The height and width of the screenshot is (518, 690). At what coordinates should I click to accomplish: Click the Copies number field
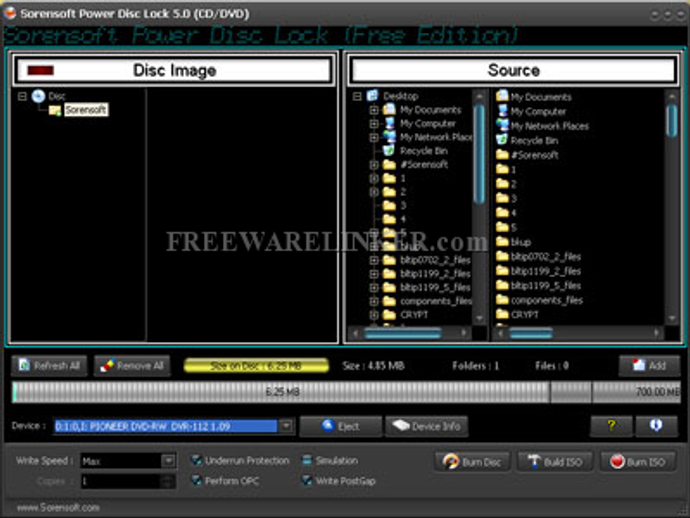click(128, 481)
